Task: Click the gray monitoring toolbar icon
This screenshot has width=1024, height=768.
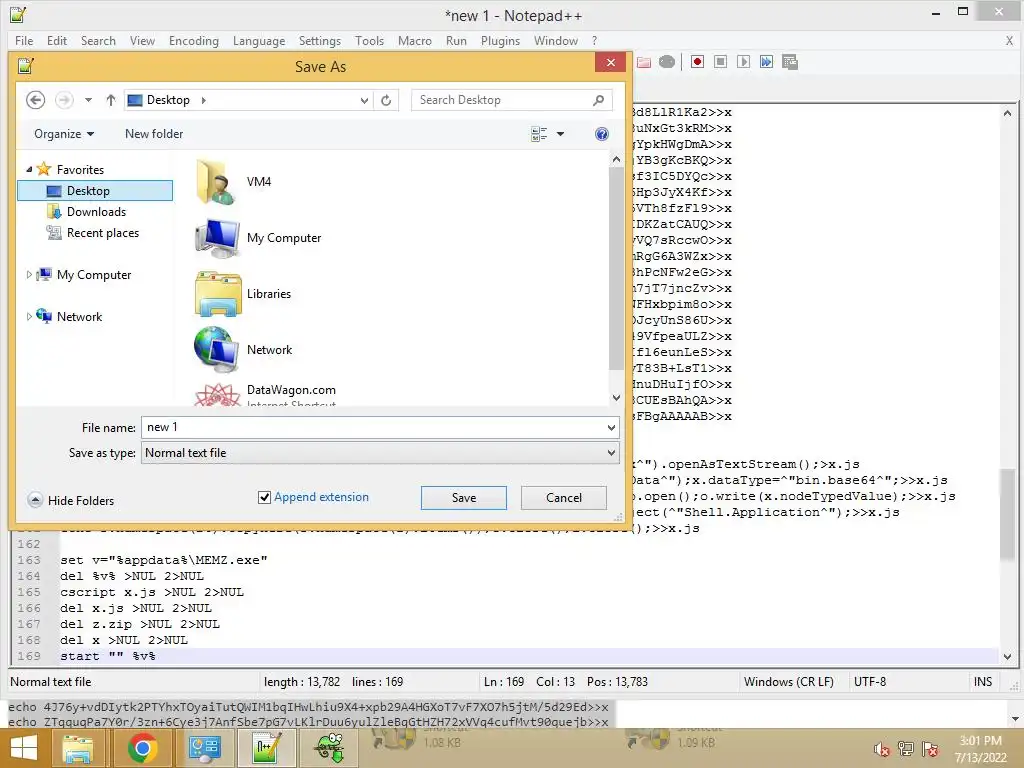Action: coord(667,62)
